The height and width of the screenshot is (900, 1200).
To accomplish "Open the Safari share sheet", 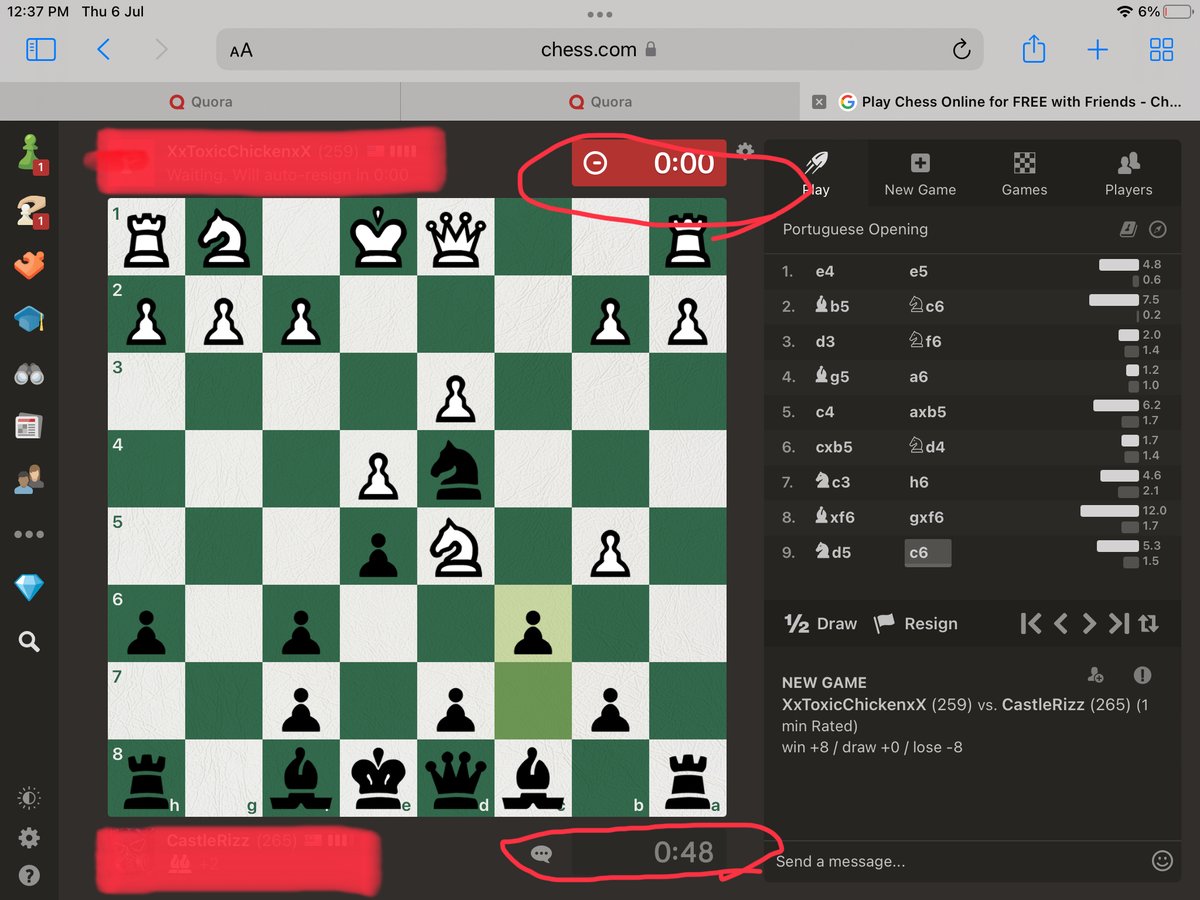I will (x=1034, y=48).
